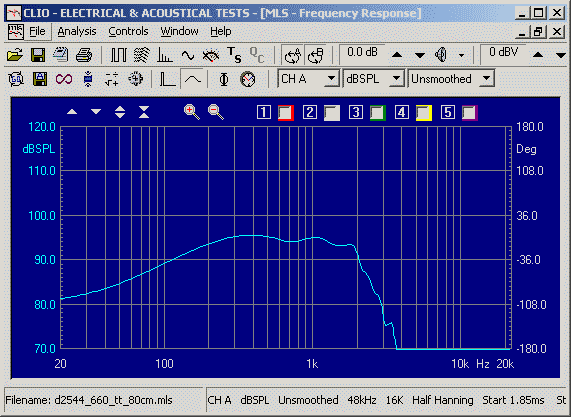The image size is (571, 417).
Task: Toggle white overlay 2 checkbox
Action: pos(332,113)
